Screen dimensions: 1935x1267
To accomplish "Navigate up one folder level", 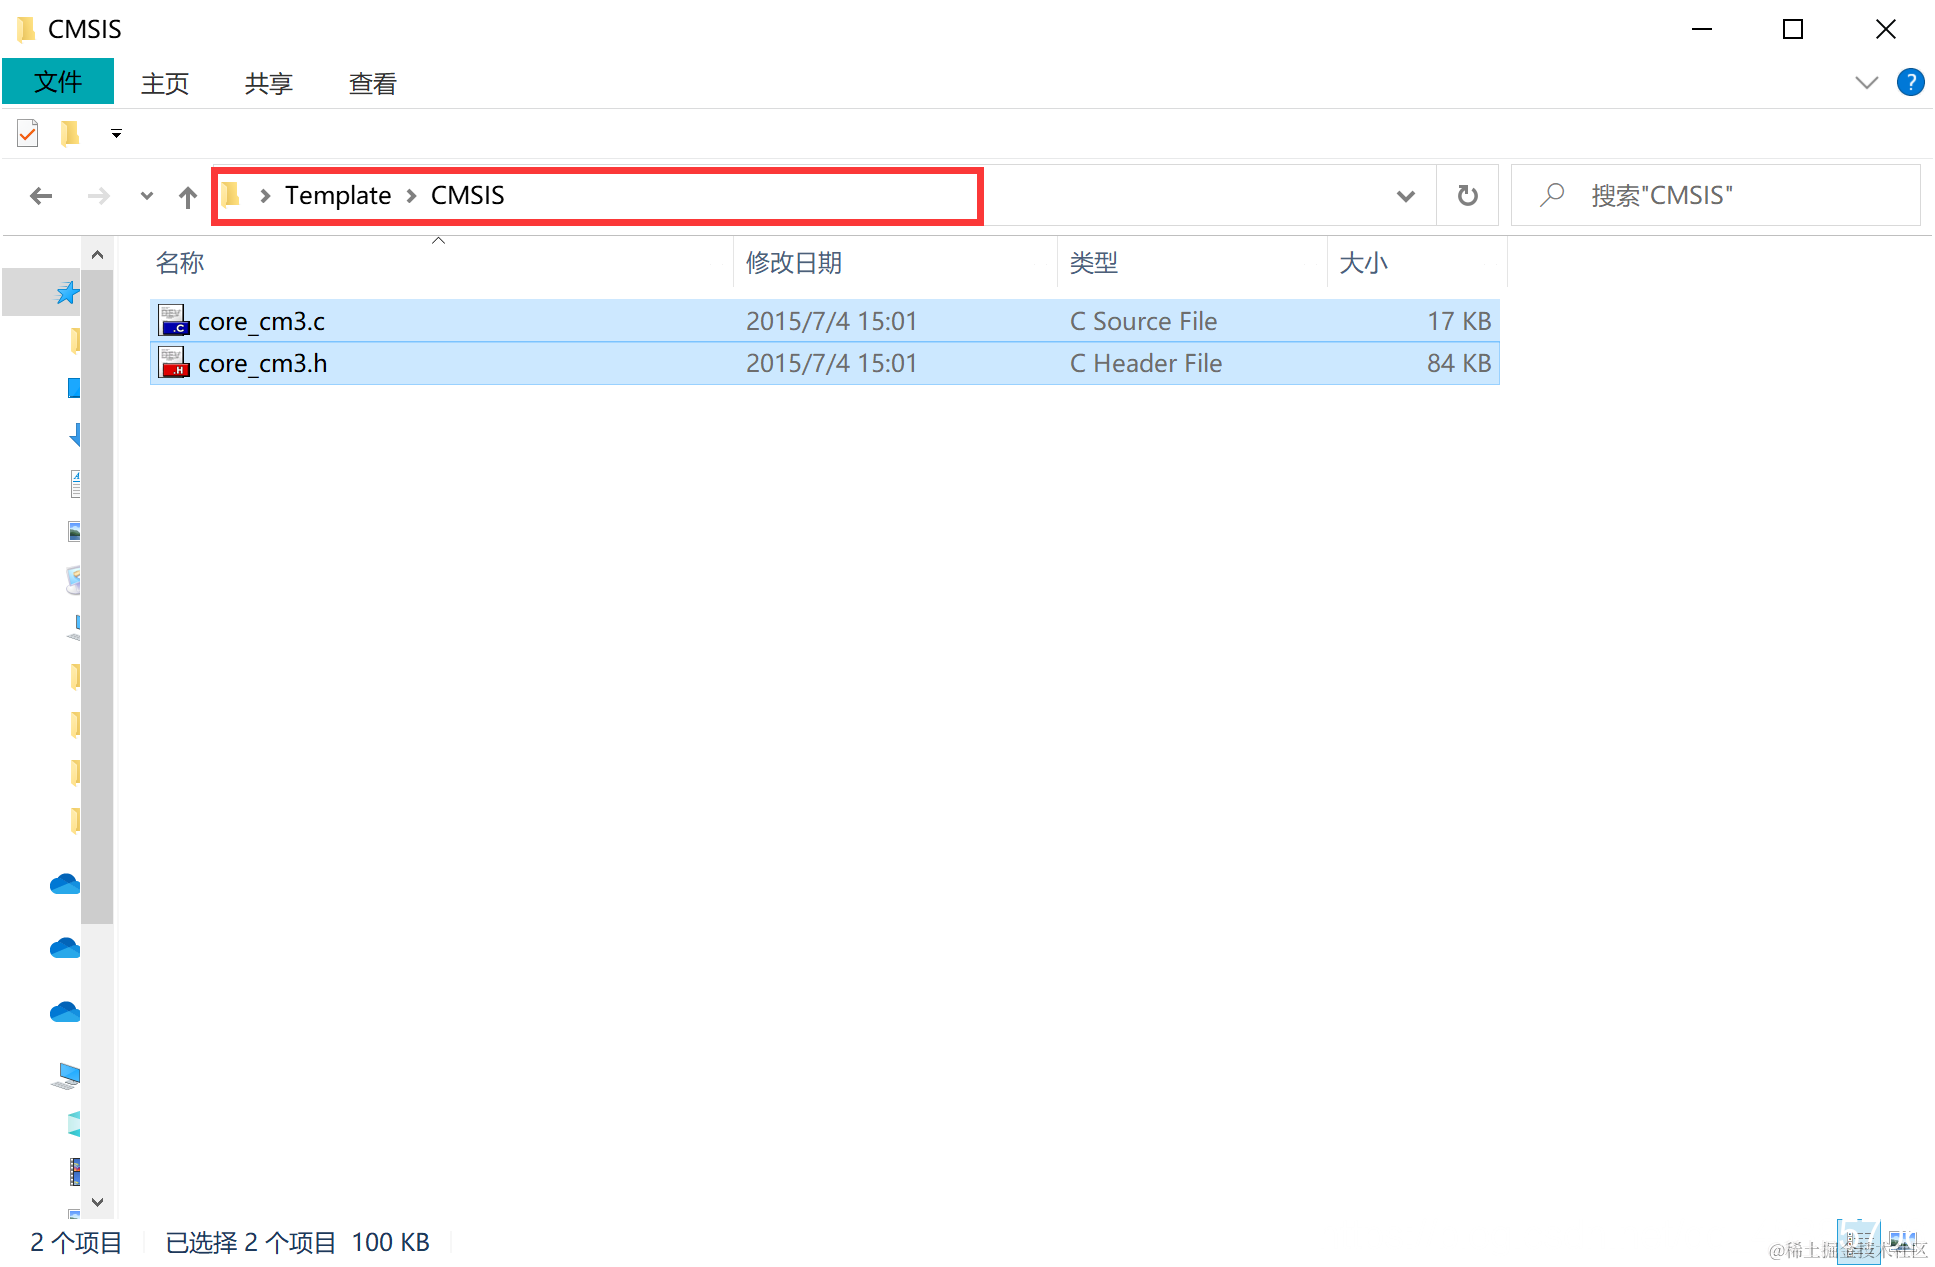I will coord(187,196).
